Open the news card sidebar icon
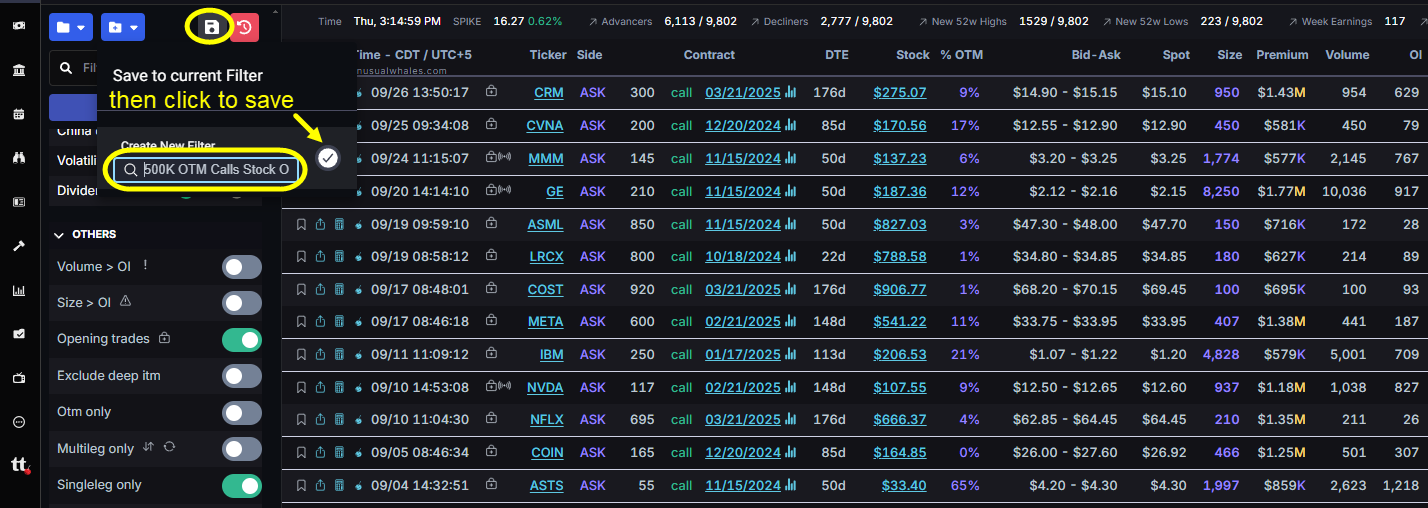The height and width of the screenshot is (508, 1428). pos(19,201)
